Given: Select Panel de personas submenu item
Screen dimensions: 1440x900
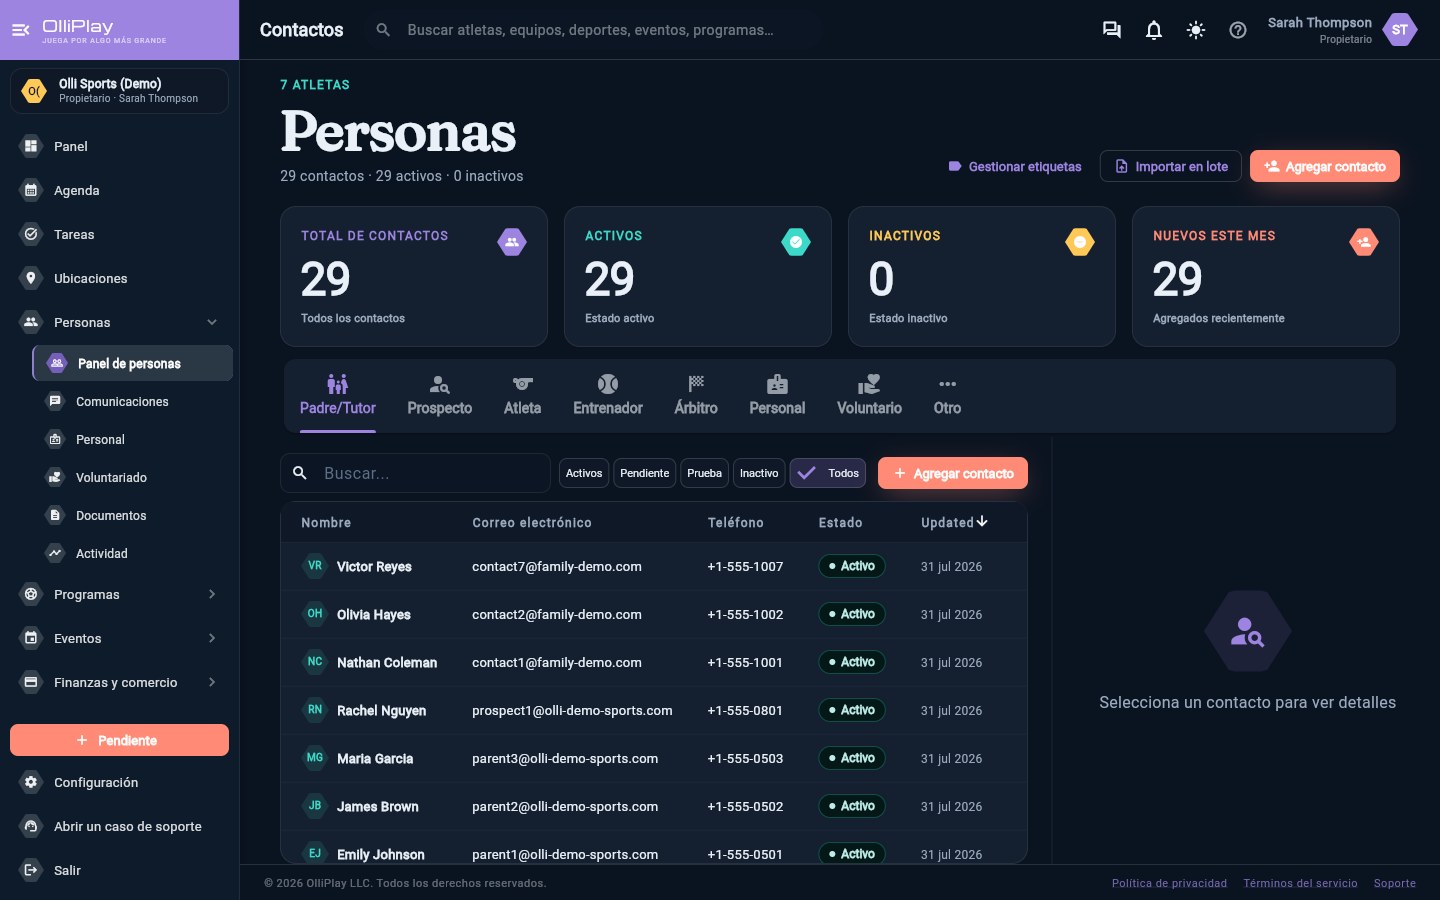Looking at the screenshot, I should [132, 363].
